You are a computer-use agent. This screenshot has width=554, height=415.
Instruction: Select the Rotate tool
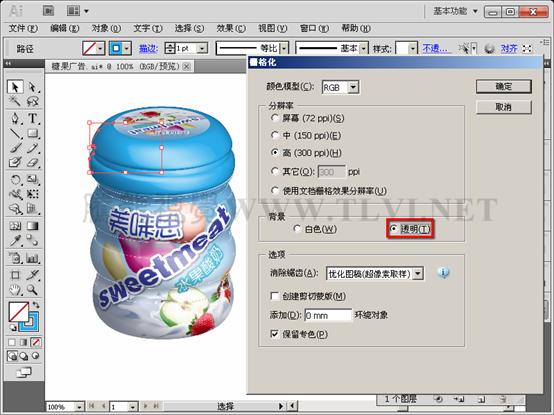[x=15, y=179]
